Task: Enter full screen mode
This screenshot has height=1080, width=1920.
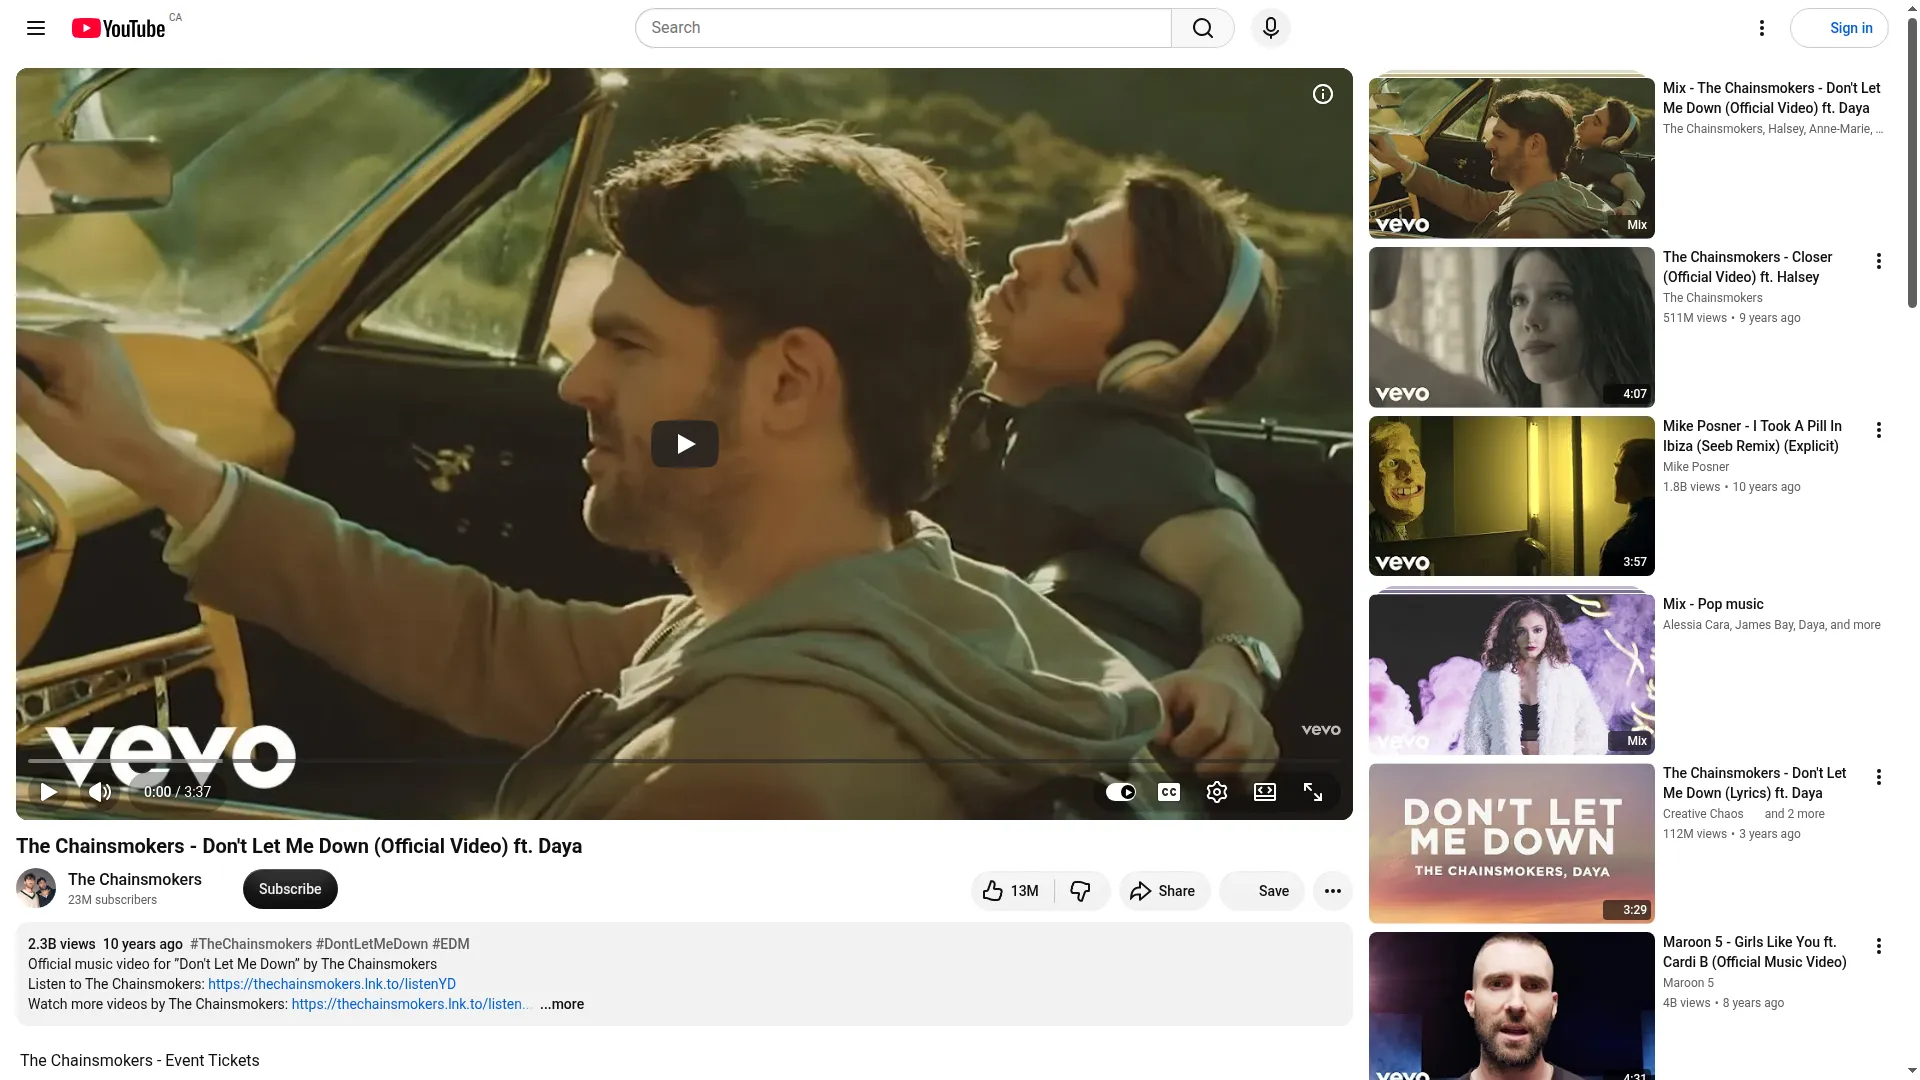Action: click(1313, 792)
